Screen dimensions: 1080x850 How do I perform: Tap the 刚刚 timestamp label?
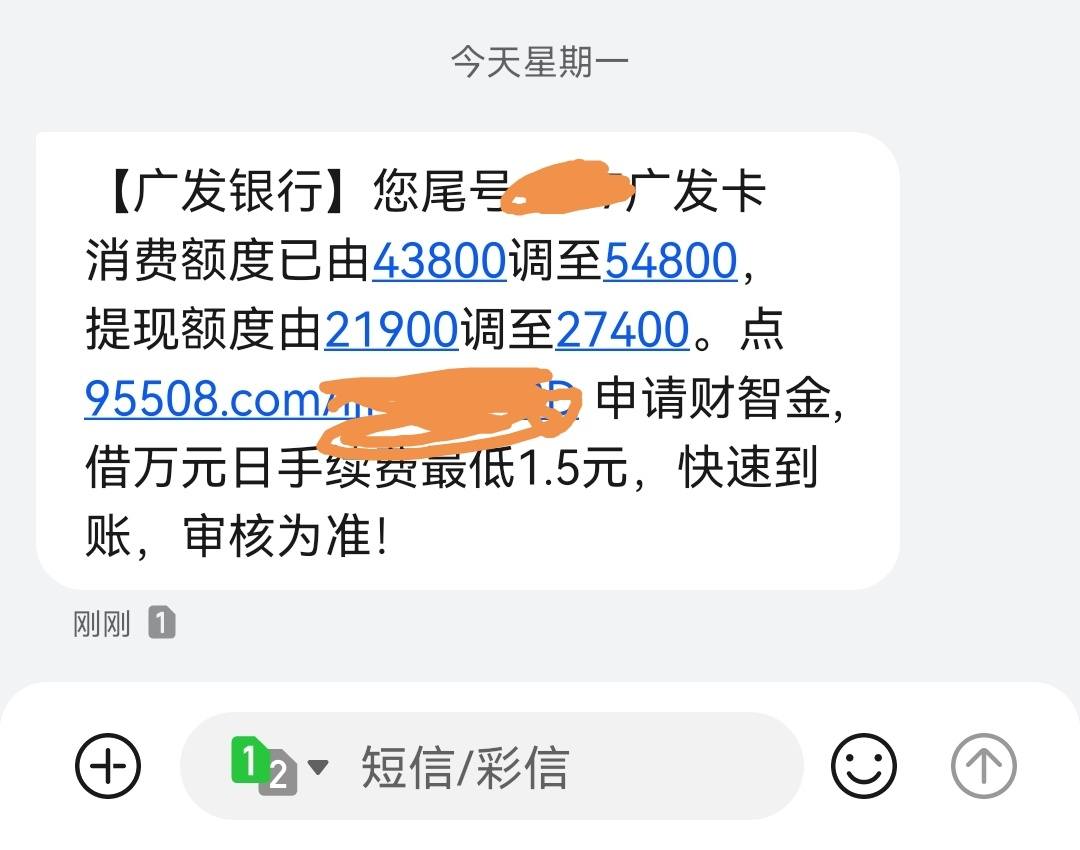[x=102, y=624]
